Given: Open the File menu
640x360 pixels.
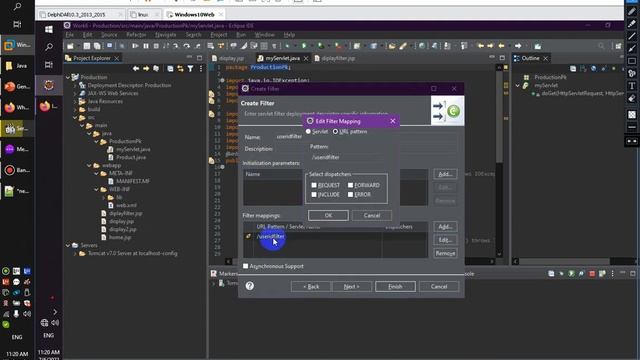Looking at the screenshot, I should 70,35.
